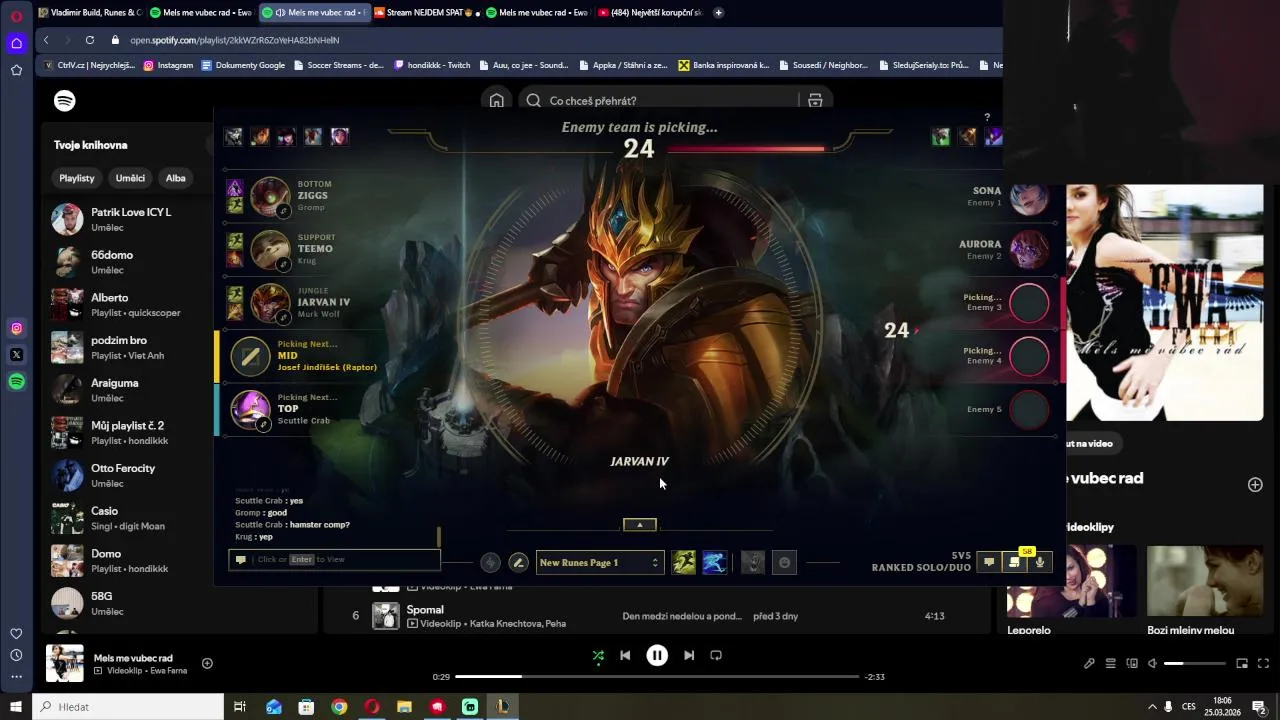Screen dimensions: 1280x720
Task: Toggle Spotify repeat mode
Action: coord(716,656)
